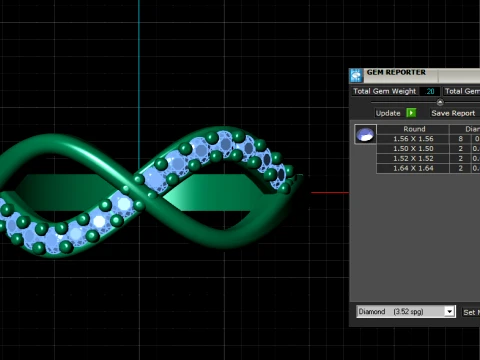The image size is (480, 360).
Task: Open the Diamond material dropdown
Action: tap(406, 312)
